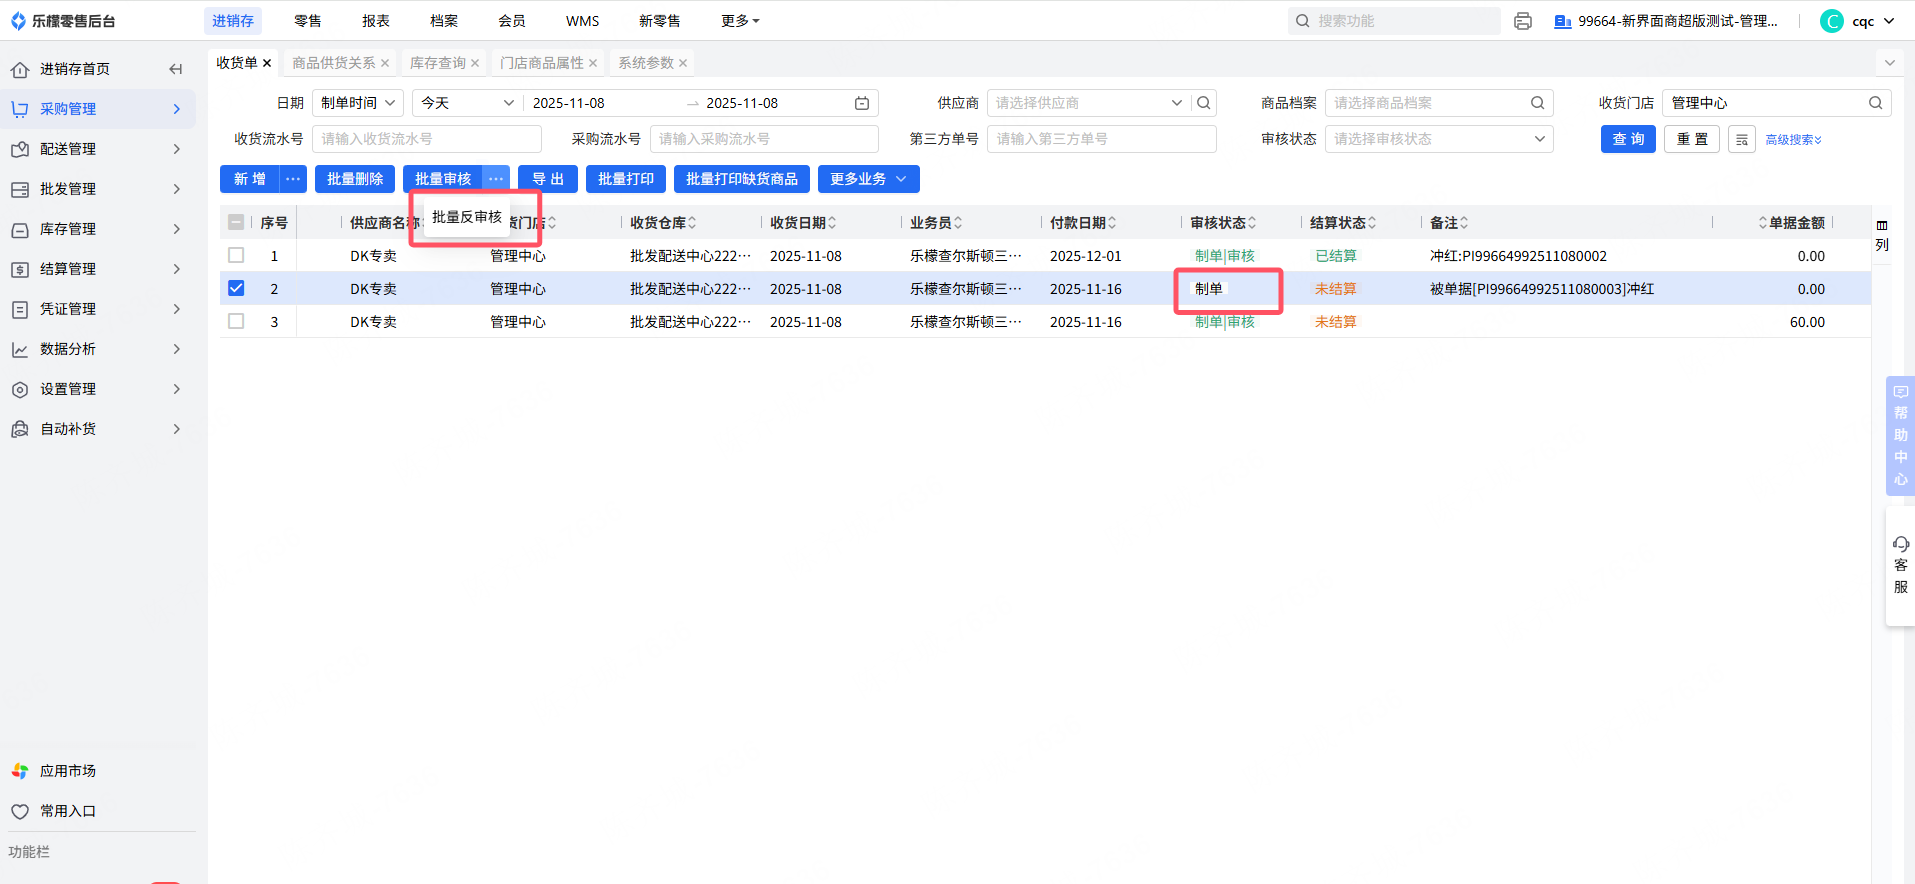This screenshot has height=884, width=1915.
Task: Close the 商品供货关系 tab
Action: click(x=385, y=63)
